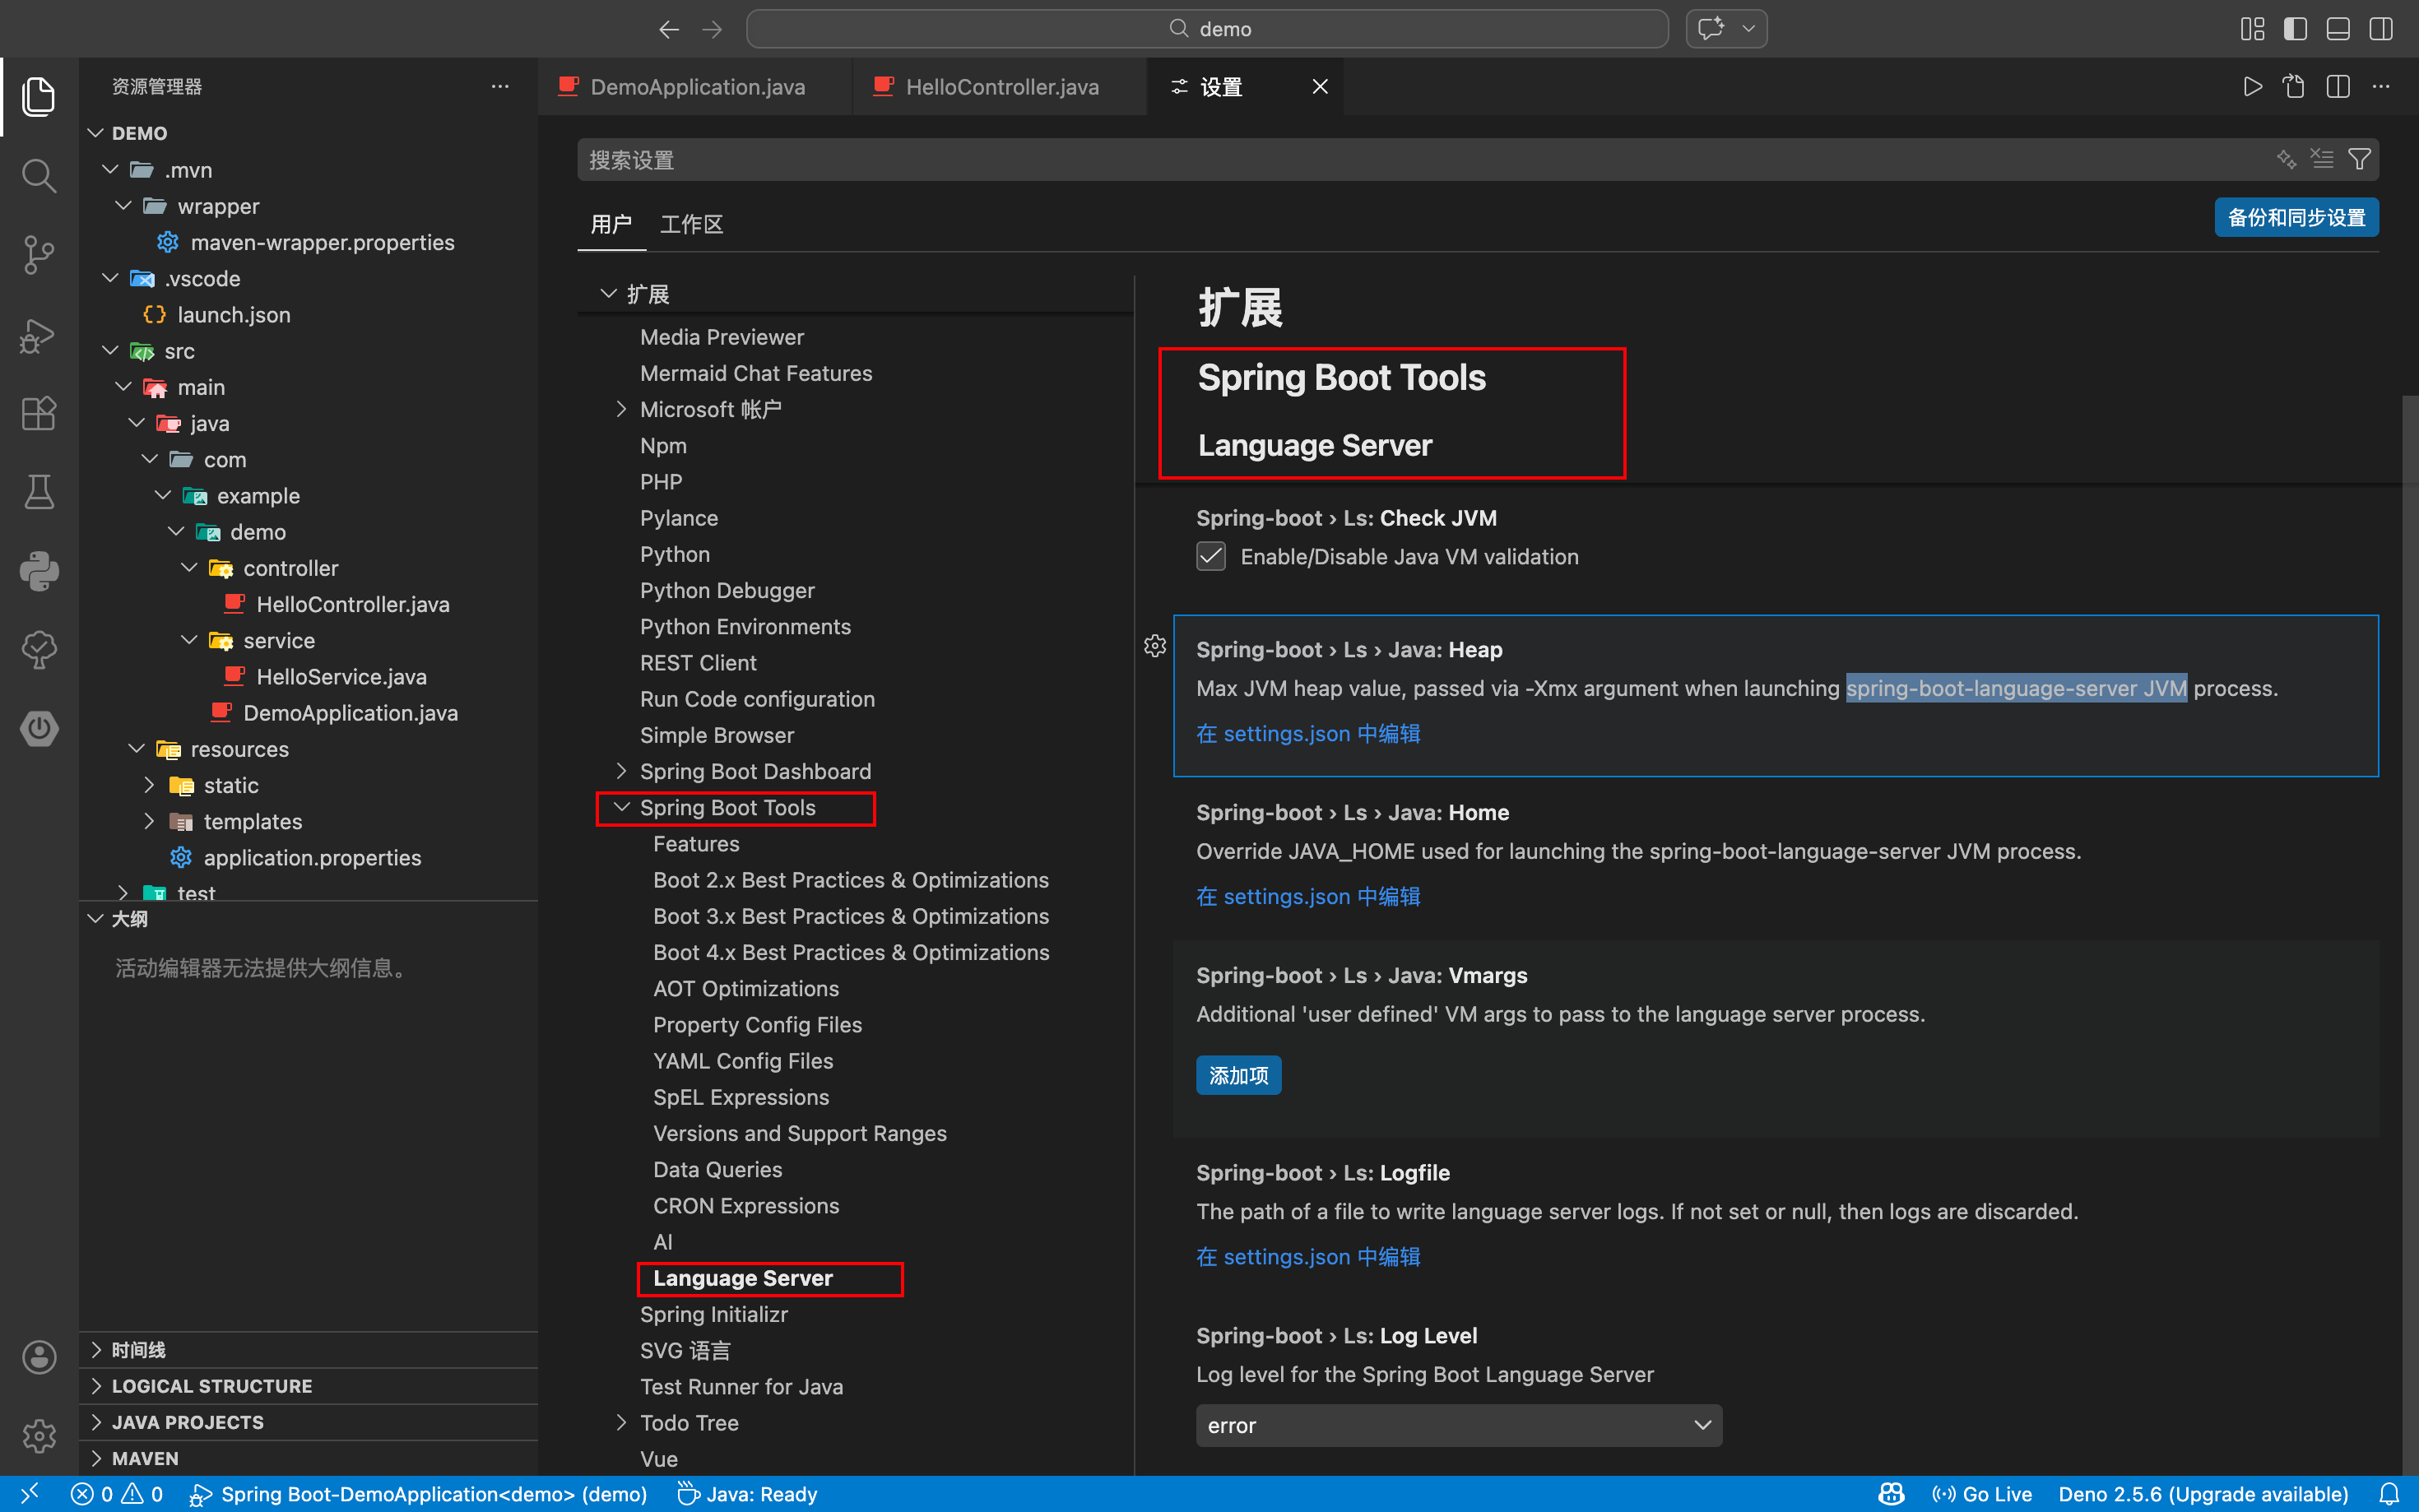Clear settings search input icon

(x=2322, y=159)
